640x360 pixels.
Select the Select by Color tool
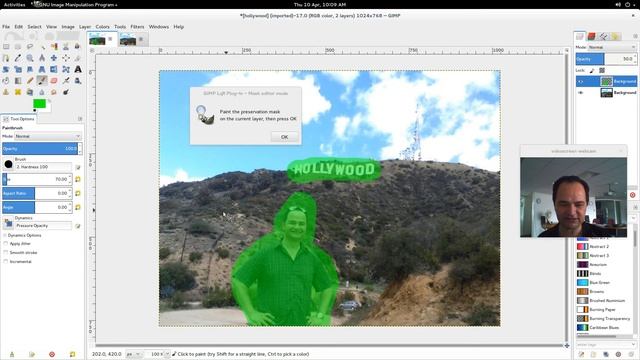coord(54,47)
